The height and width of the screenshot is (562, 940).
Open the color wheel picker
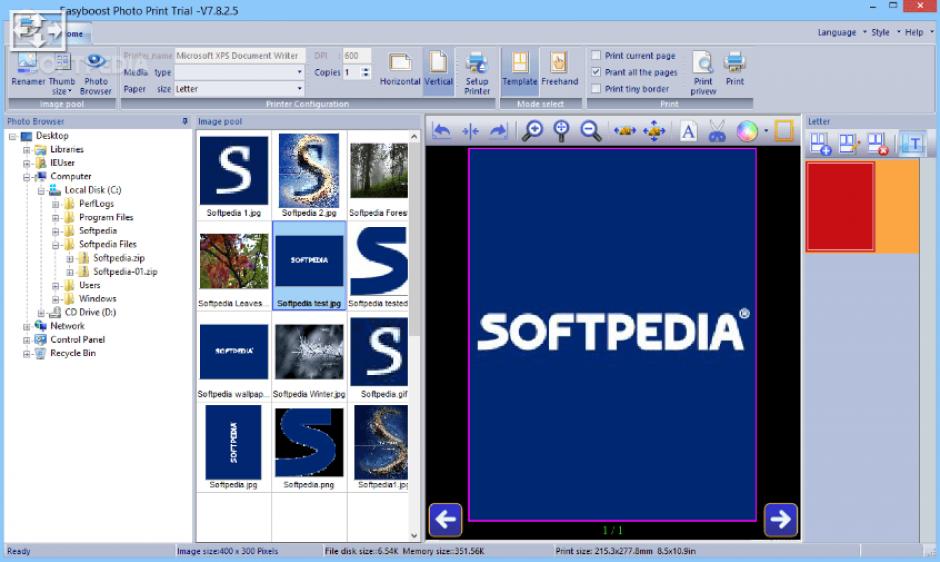click(x=747, y=131)
